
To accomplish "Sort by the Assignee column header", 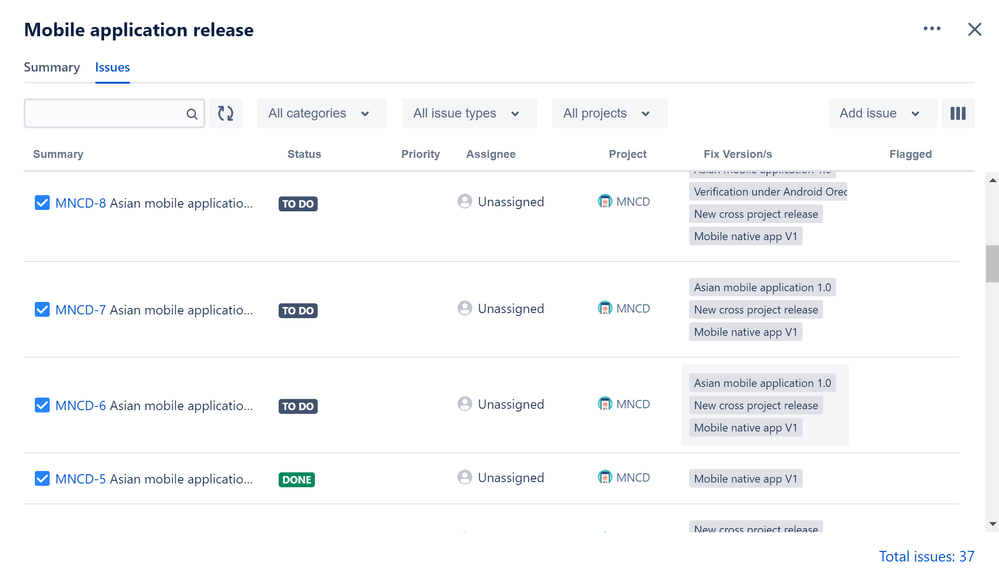I will click(491, 154).
